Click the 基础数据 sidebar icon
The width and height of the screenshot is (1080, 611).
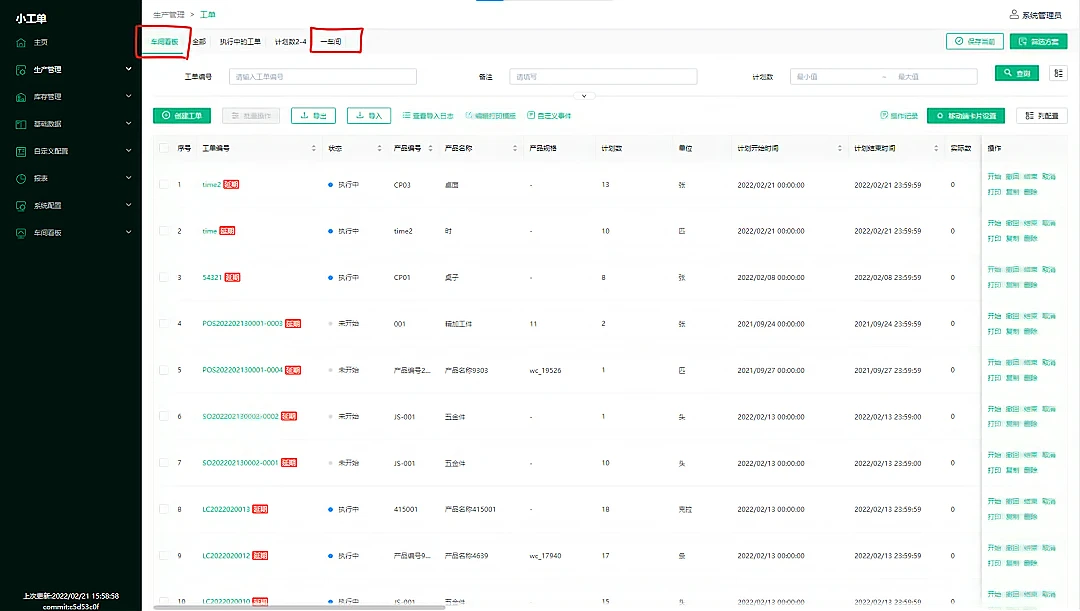(x=20, y=124)
